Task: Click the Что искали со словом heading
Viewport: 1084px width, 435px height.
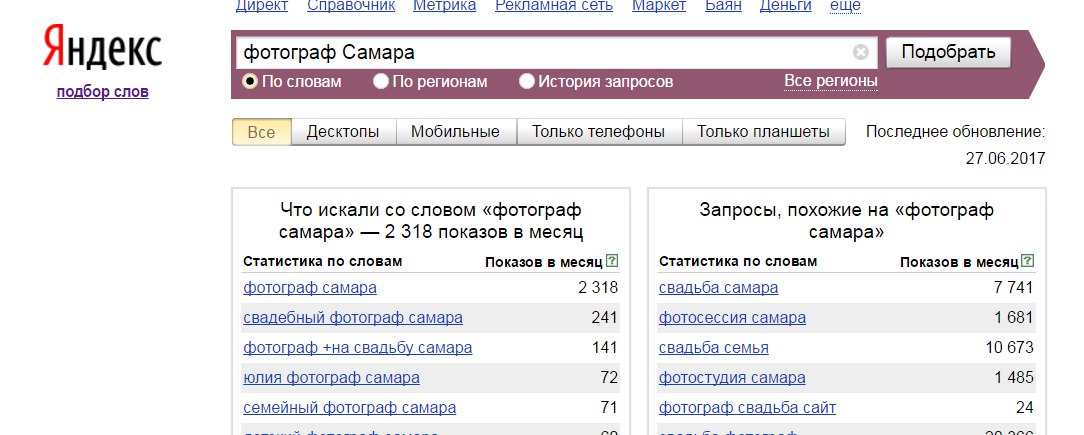Action: pyautogui.click(x=431, y=221)
